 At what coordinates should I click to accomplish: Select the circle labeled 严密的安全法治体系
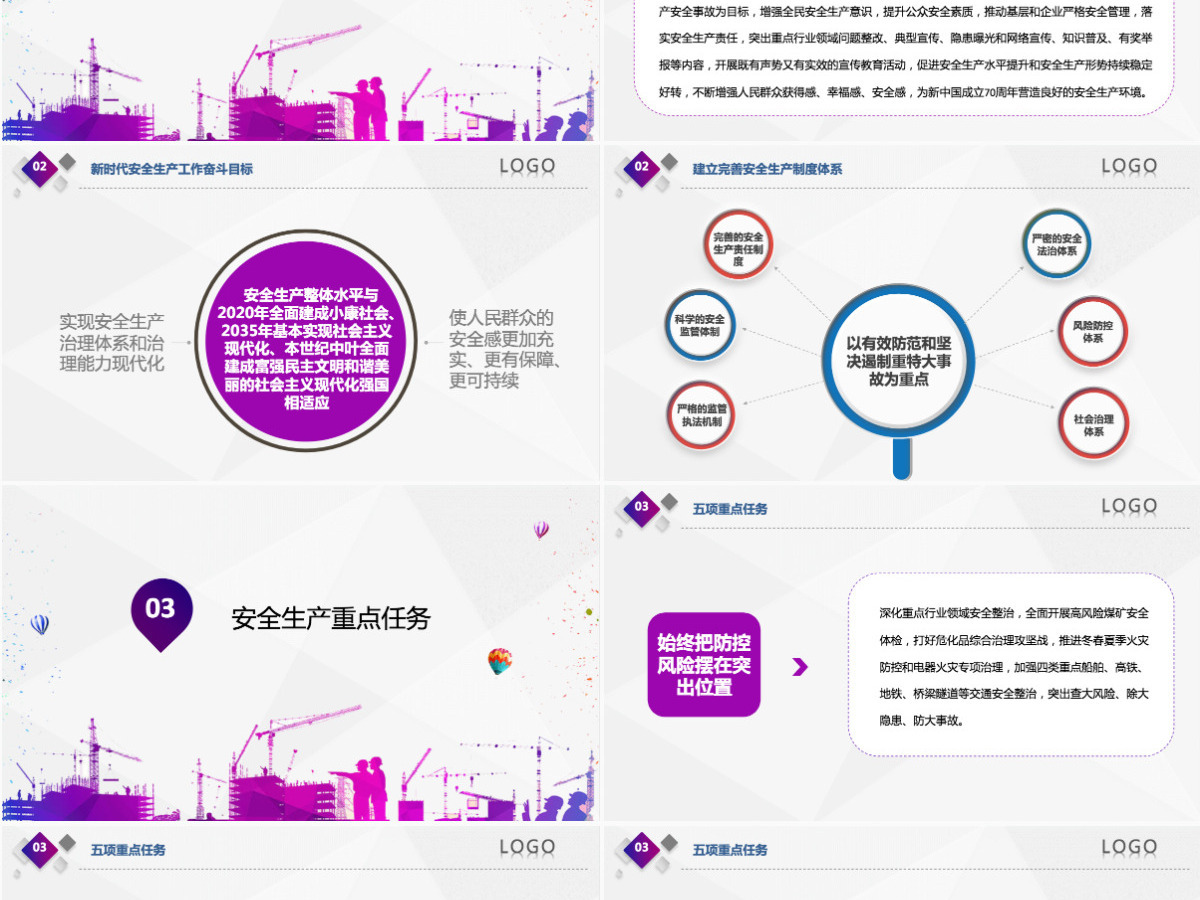click(1056, 245)
